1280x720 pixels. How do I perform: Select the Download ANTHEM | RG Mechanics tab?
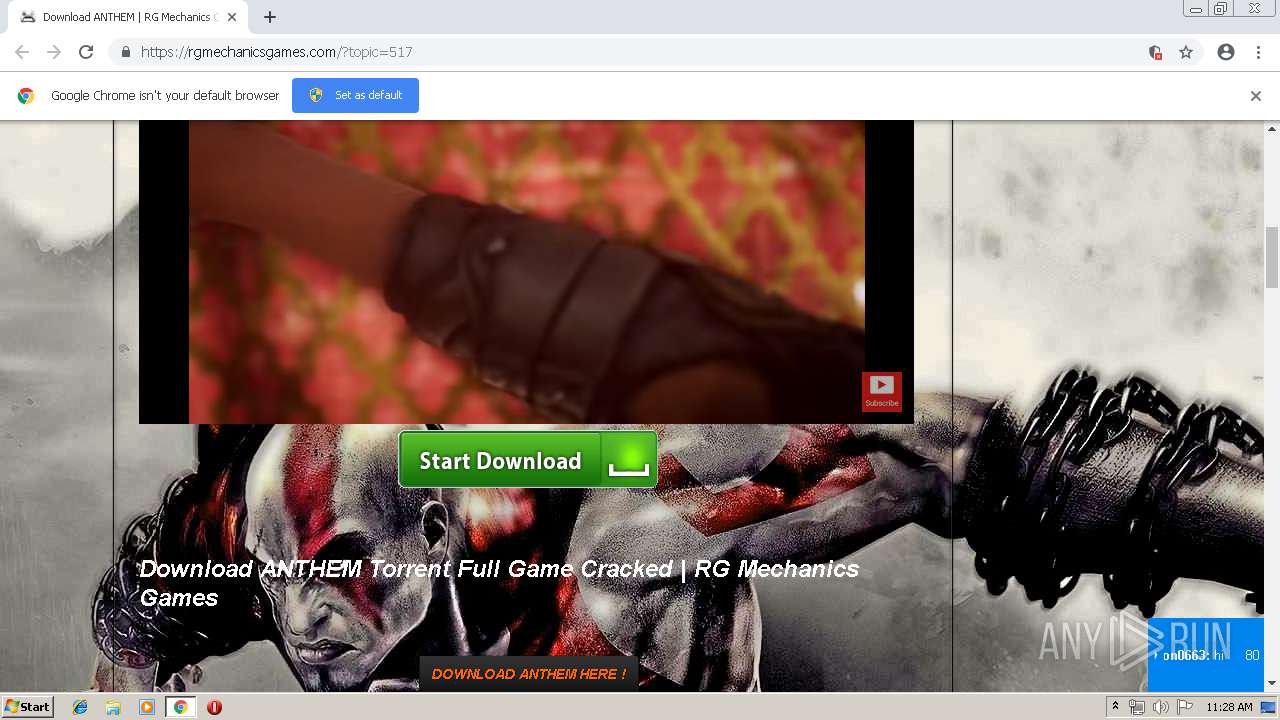point(128,17)
